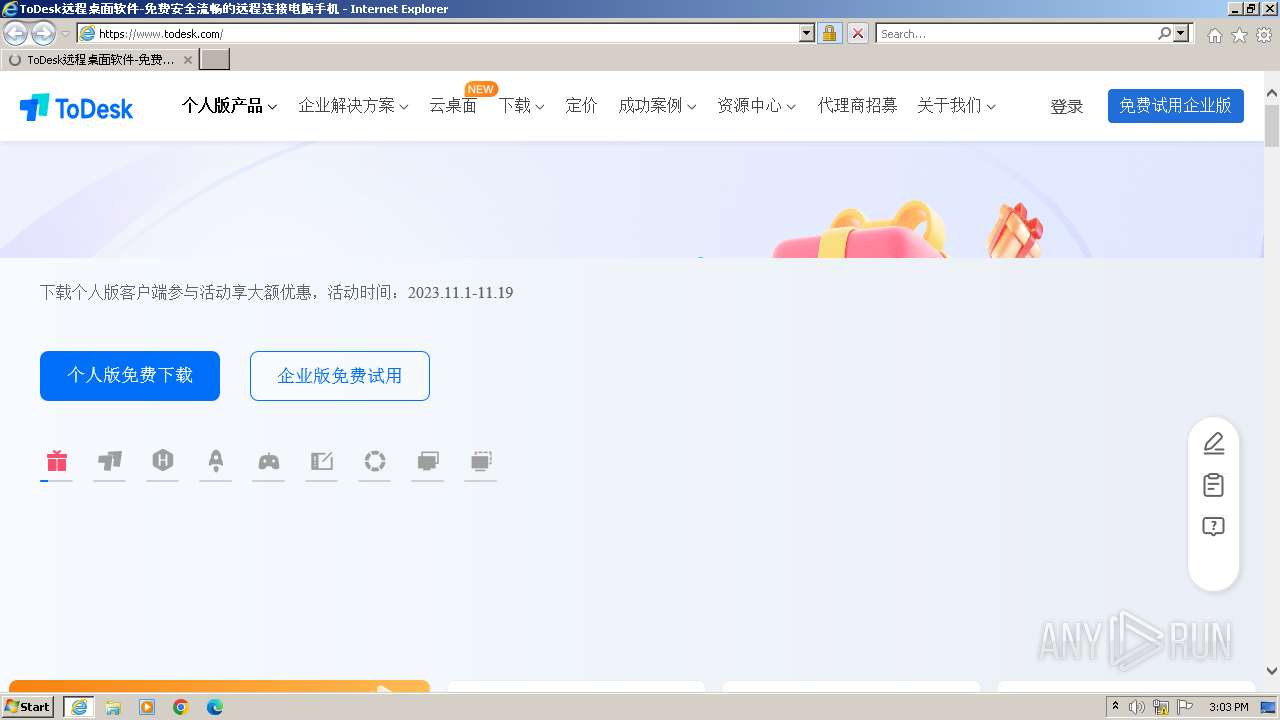Image resolution: width=1280 pixels, height=720 pixels.
Task: Open Favorites star icon
Action: [x=1239, y=35]
